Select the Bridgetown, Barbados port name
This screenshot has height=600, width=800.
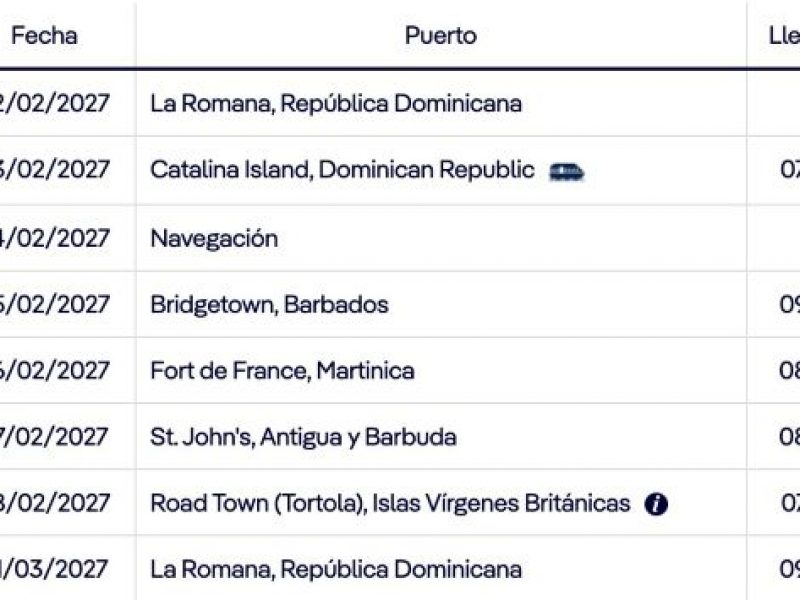click(x=269, y=304)
